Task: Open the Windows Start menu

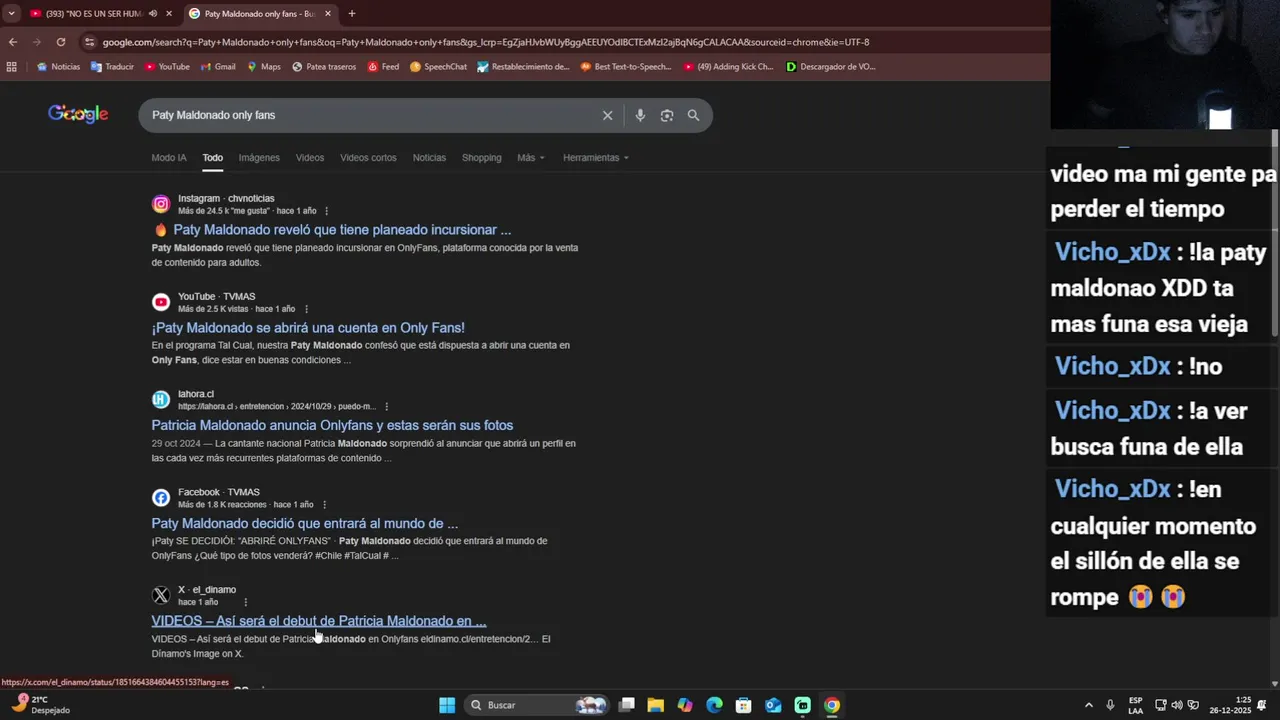Action: [447, 705]
